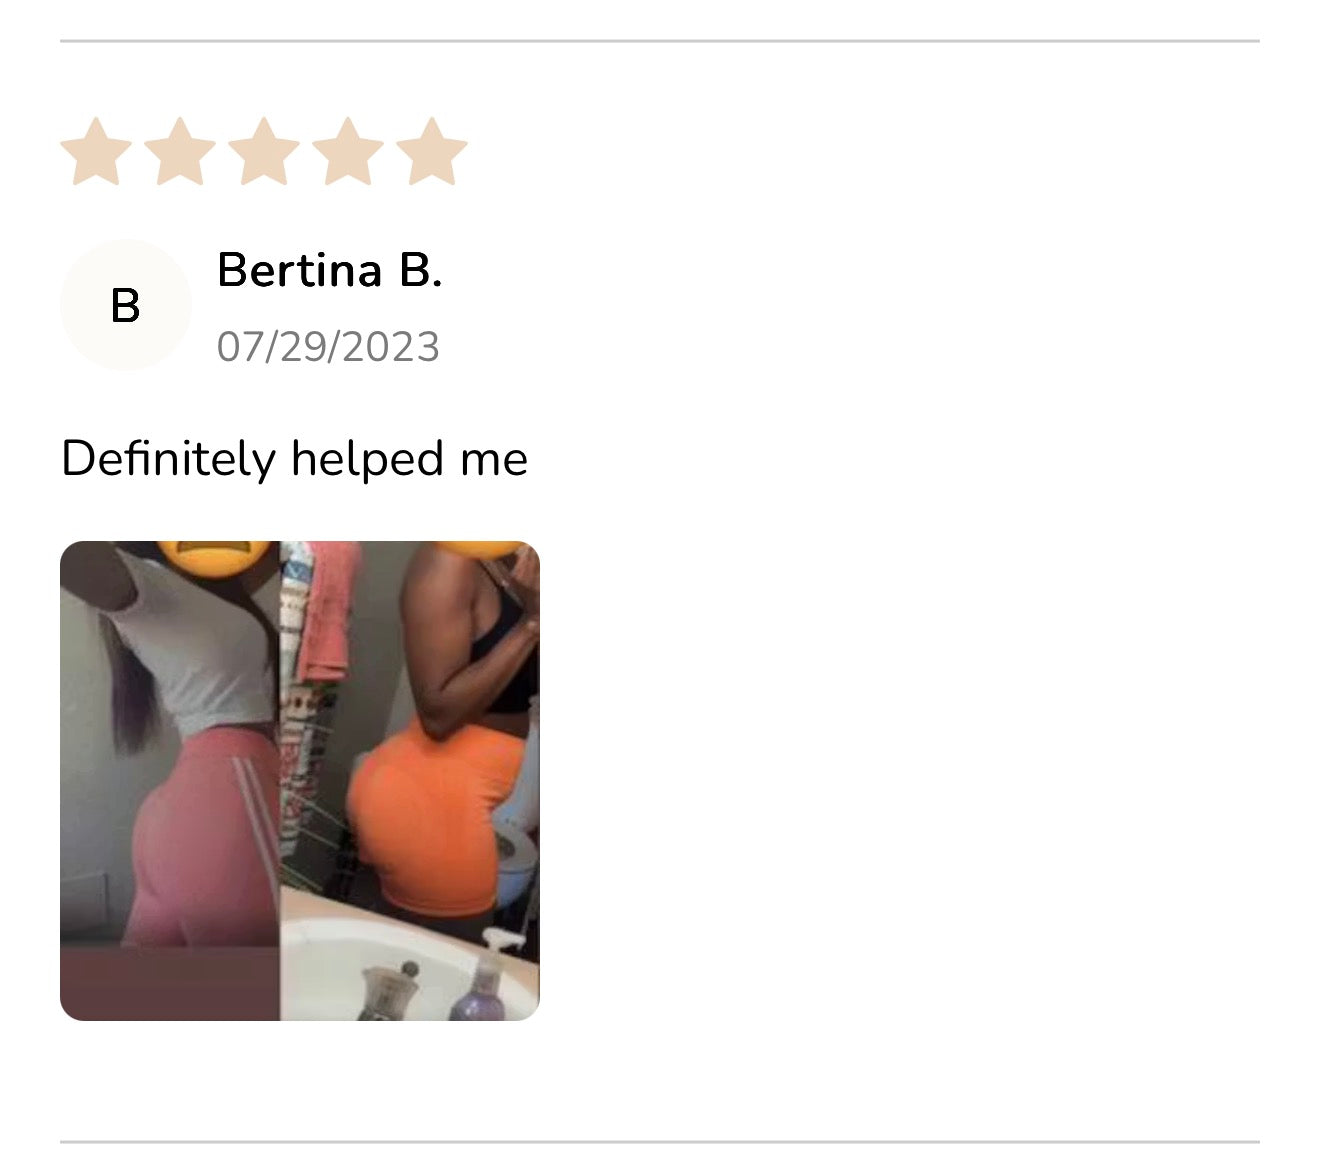Select the third rating star

pyautogui.click(x=264, y=152)
